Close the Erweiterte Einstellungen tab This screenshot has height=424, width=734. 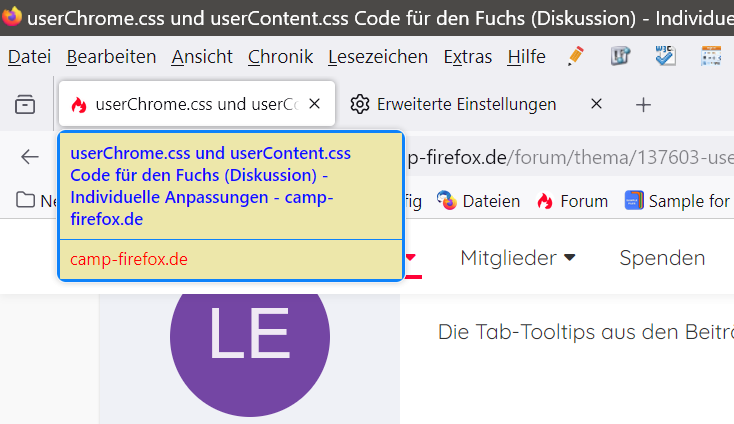[597, 104]
